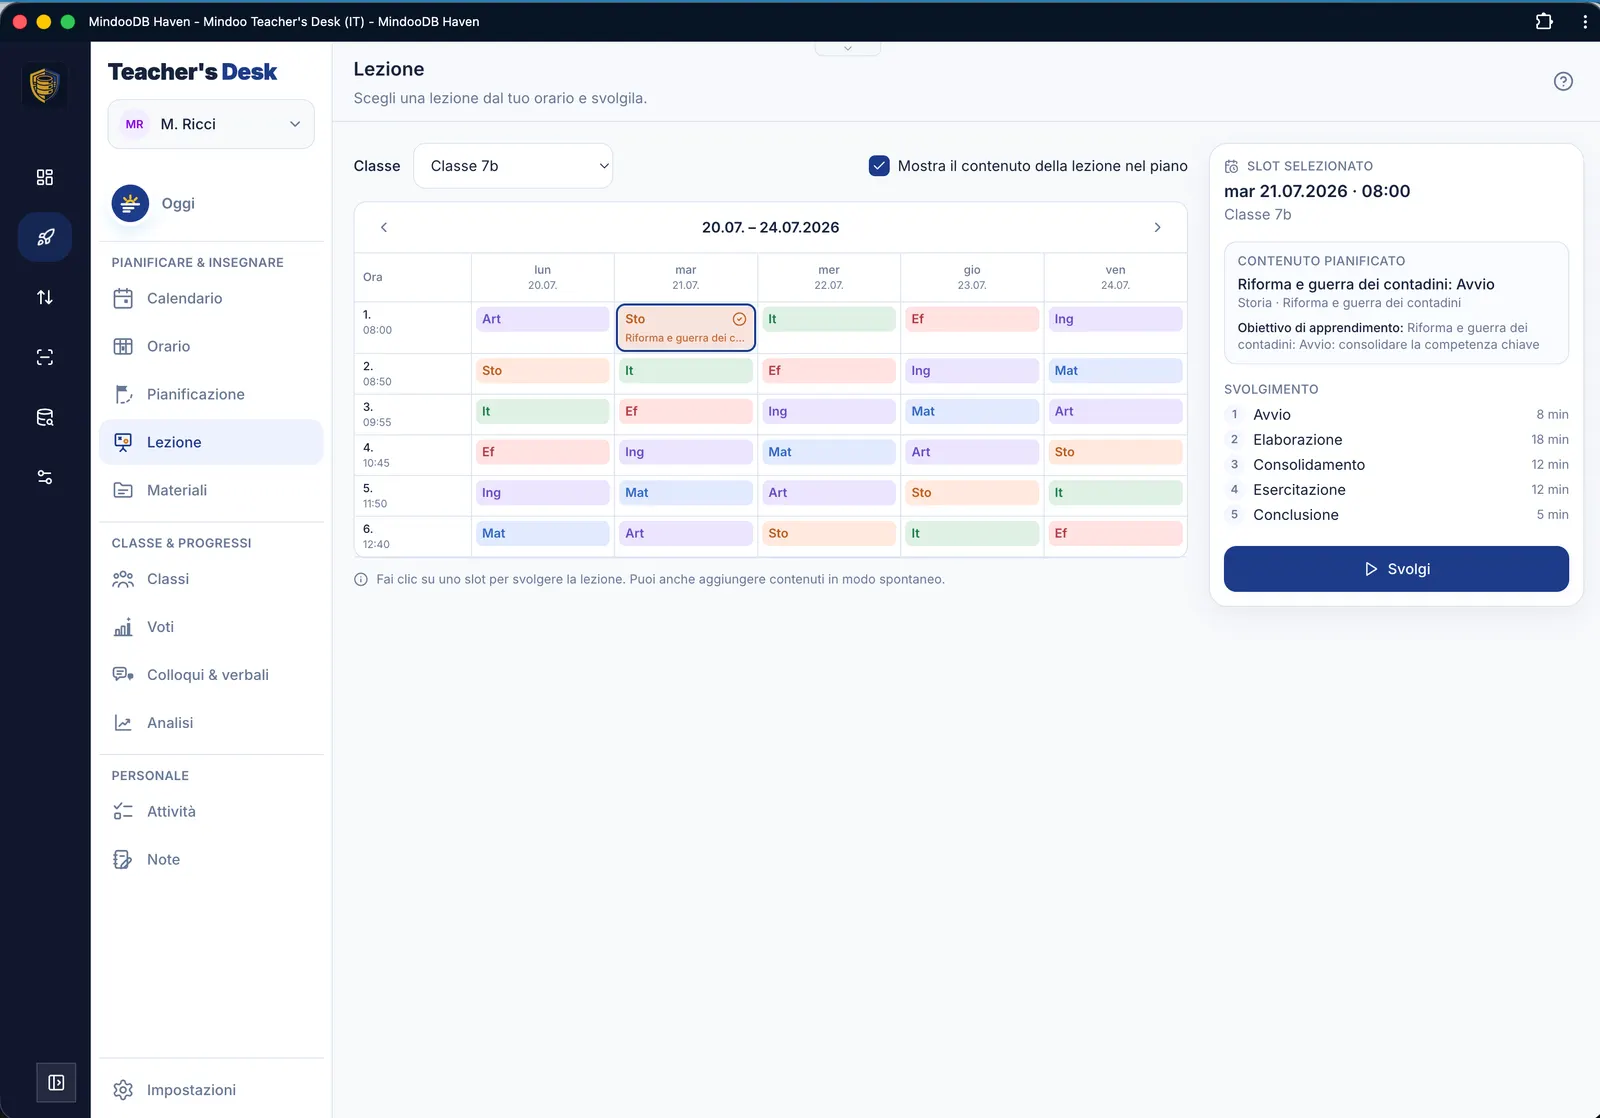
Task: Click the sliders icon in left rail
Action: pos(45,477)
